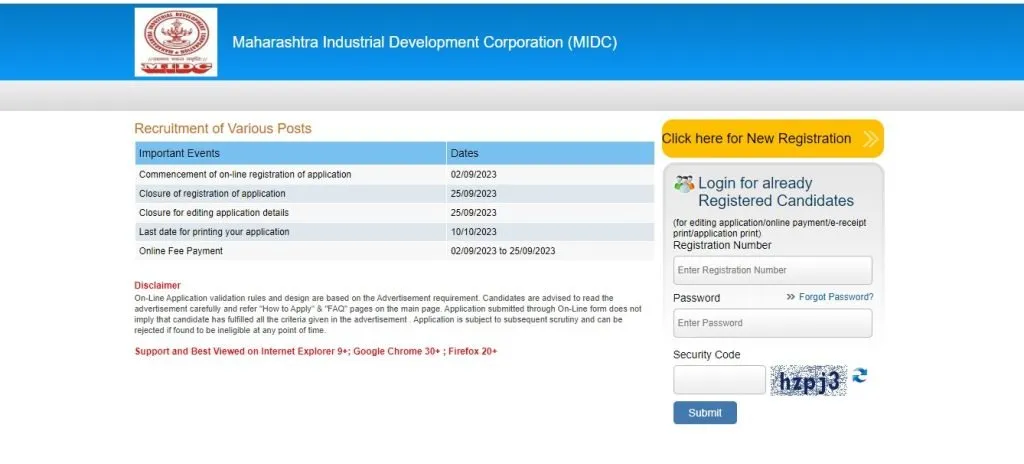The image size is (1024, 464).
Task: Select Last date for printing your application
Action: click(x=214, y=231)
